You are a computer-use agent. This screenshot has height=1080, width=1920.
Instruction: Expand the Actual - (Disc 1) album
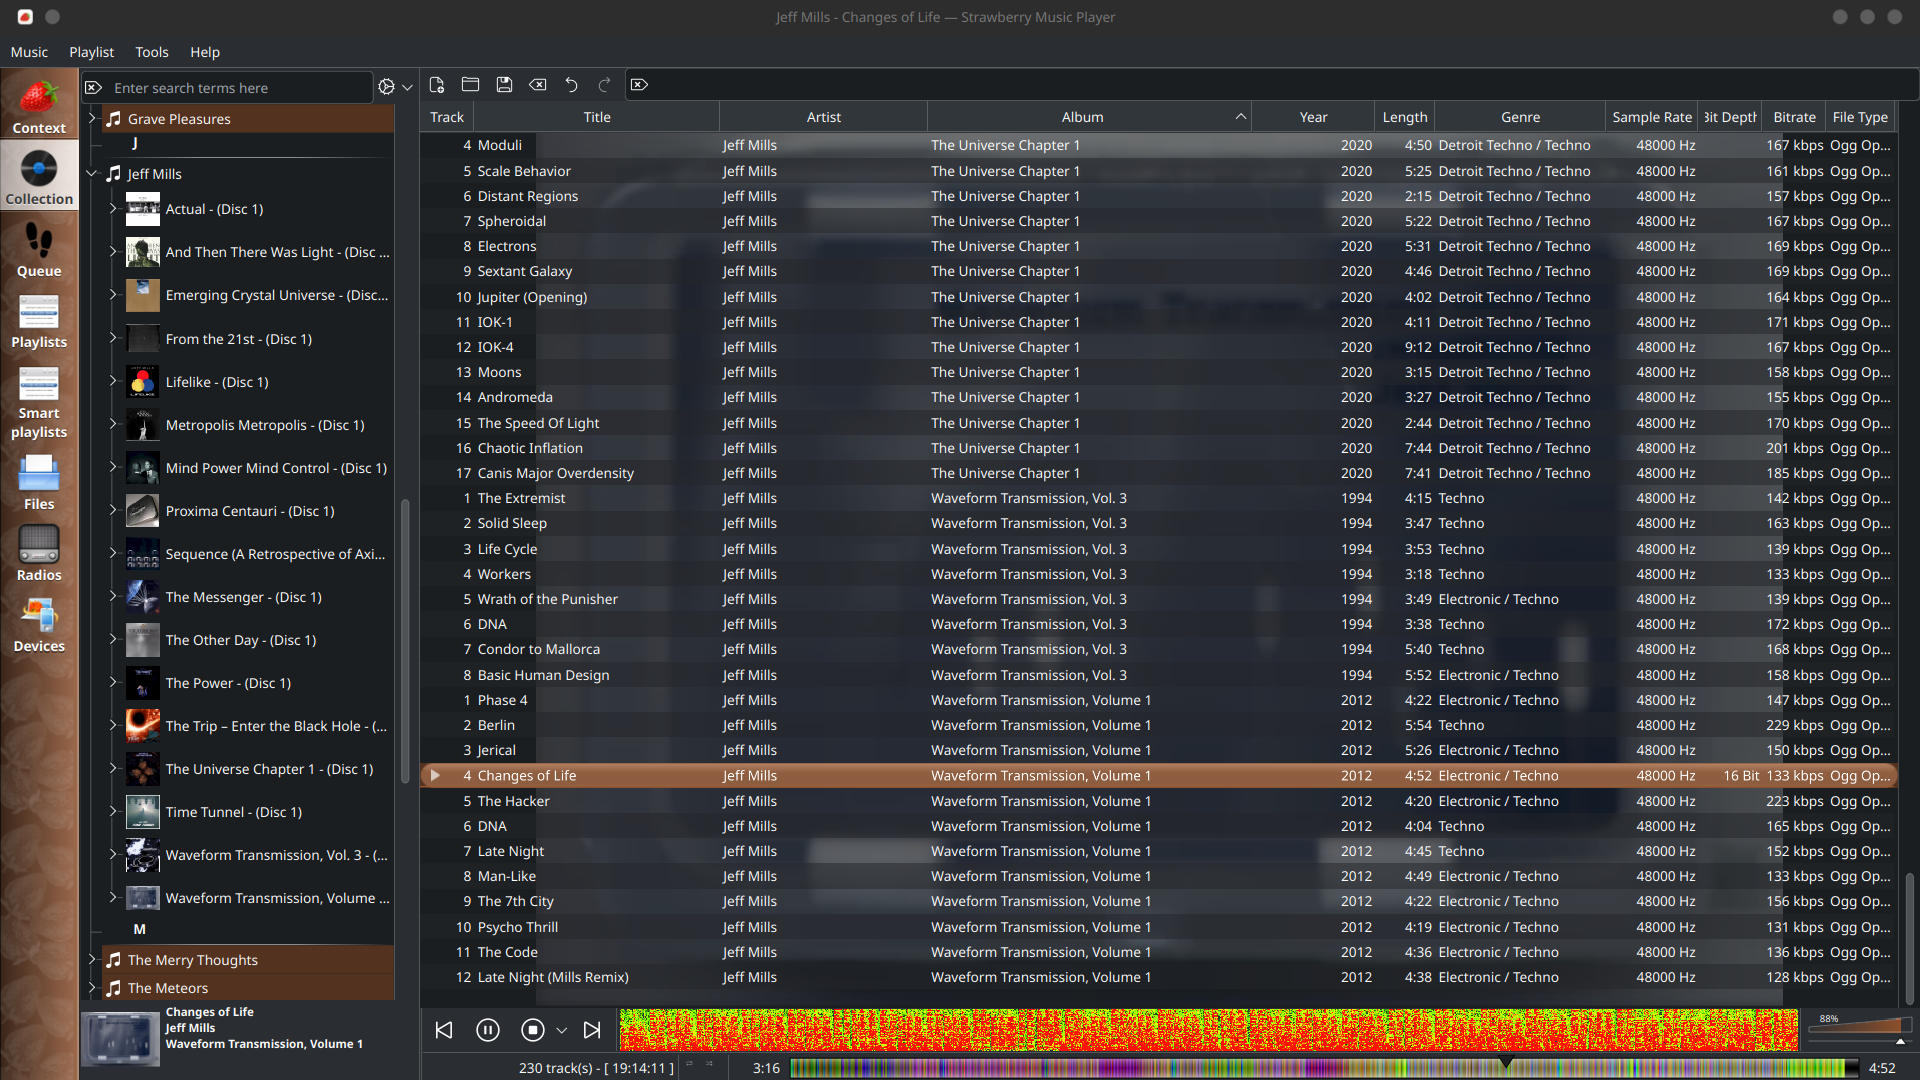pos(113,209)
